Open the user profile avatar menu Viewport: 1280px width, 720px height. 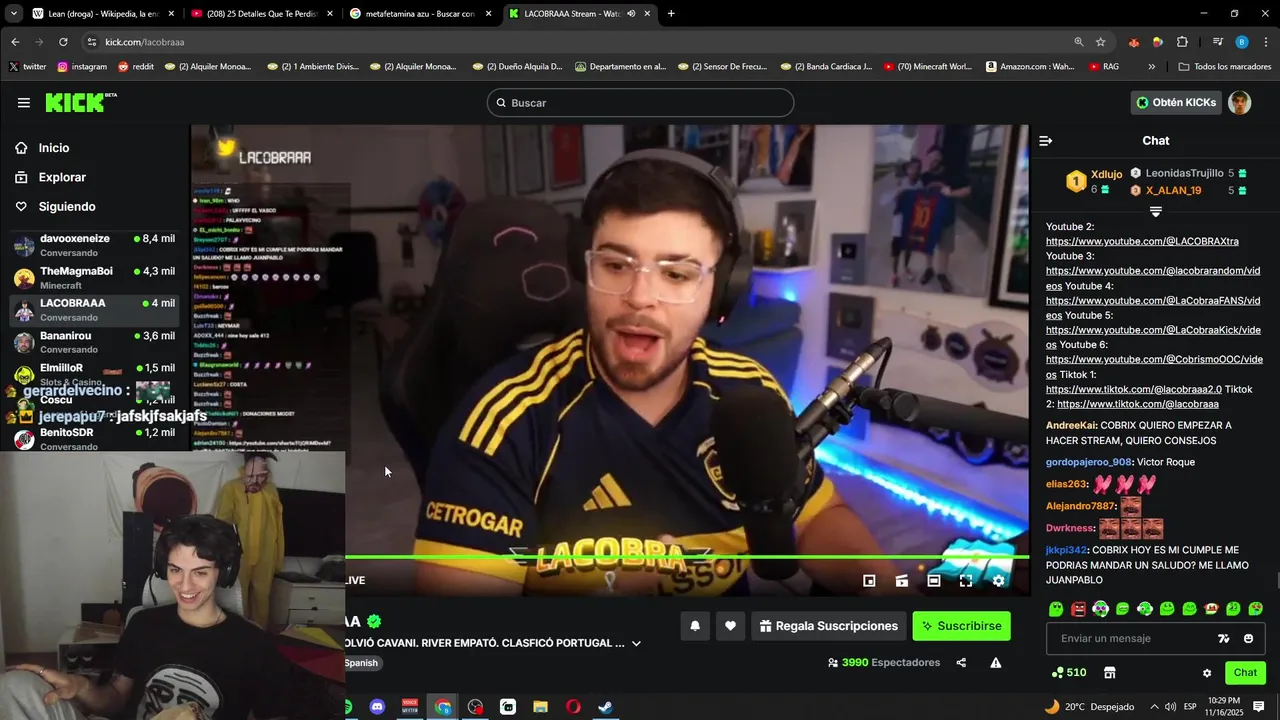[1239, 102]
